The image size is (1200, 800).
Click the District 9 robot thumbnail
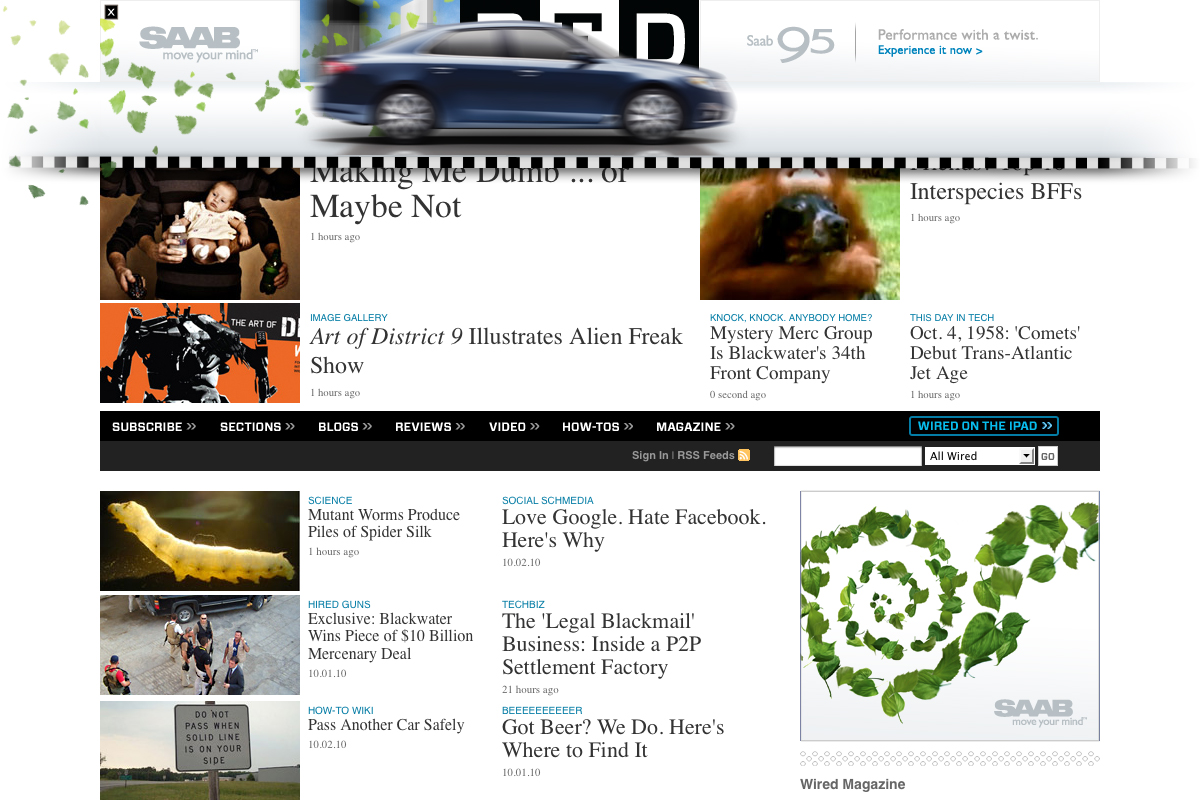[x=200, y=353]
